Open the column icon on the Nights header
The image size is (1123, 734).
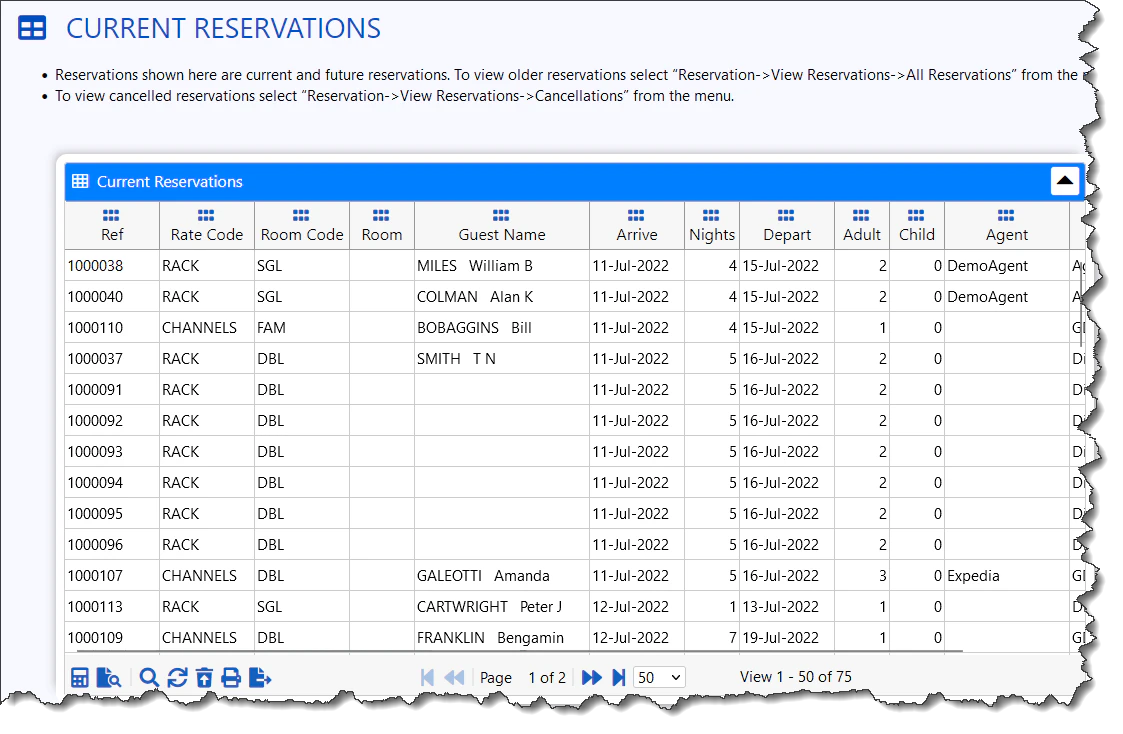[711, 213]
